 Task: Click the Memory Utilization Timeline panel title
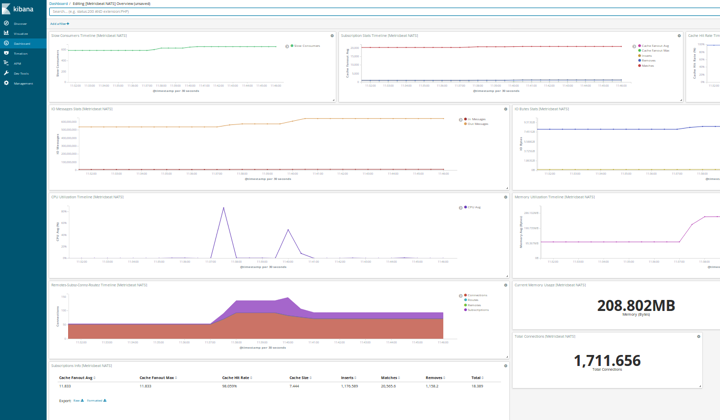[x=555, y=197]
